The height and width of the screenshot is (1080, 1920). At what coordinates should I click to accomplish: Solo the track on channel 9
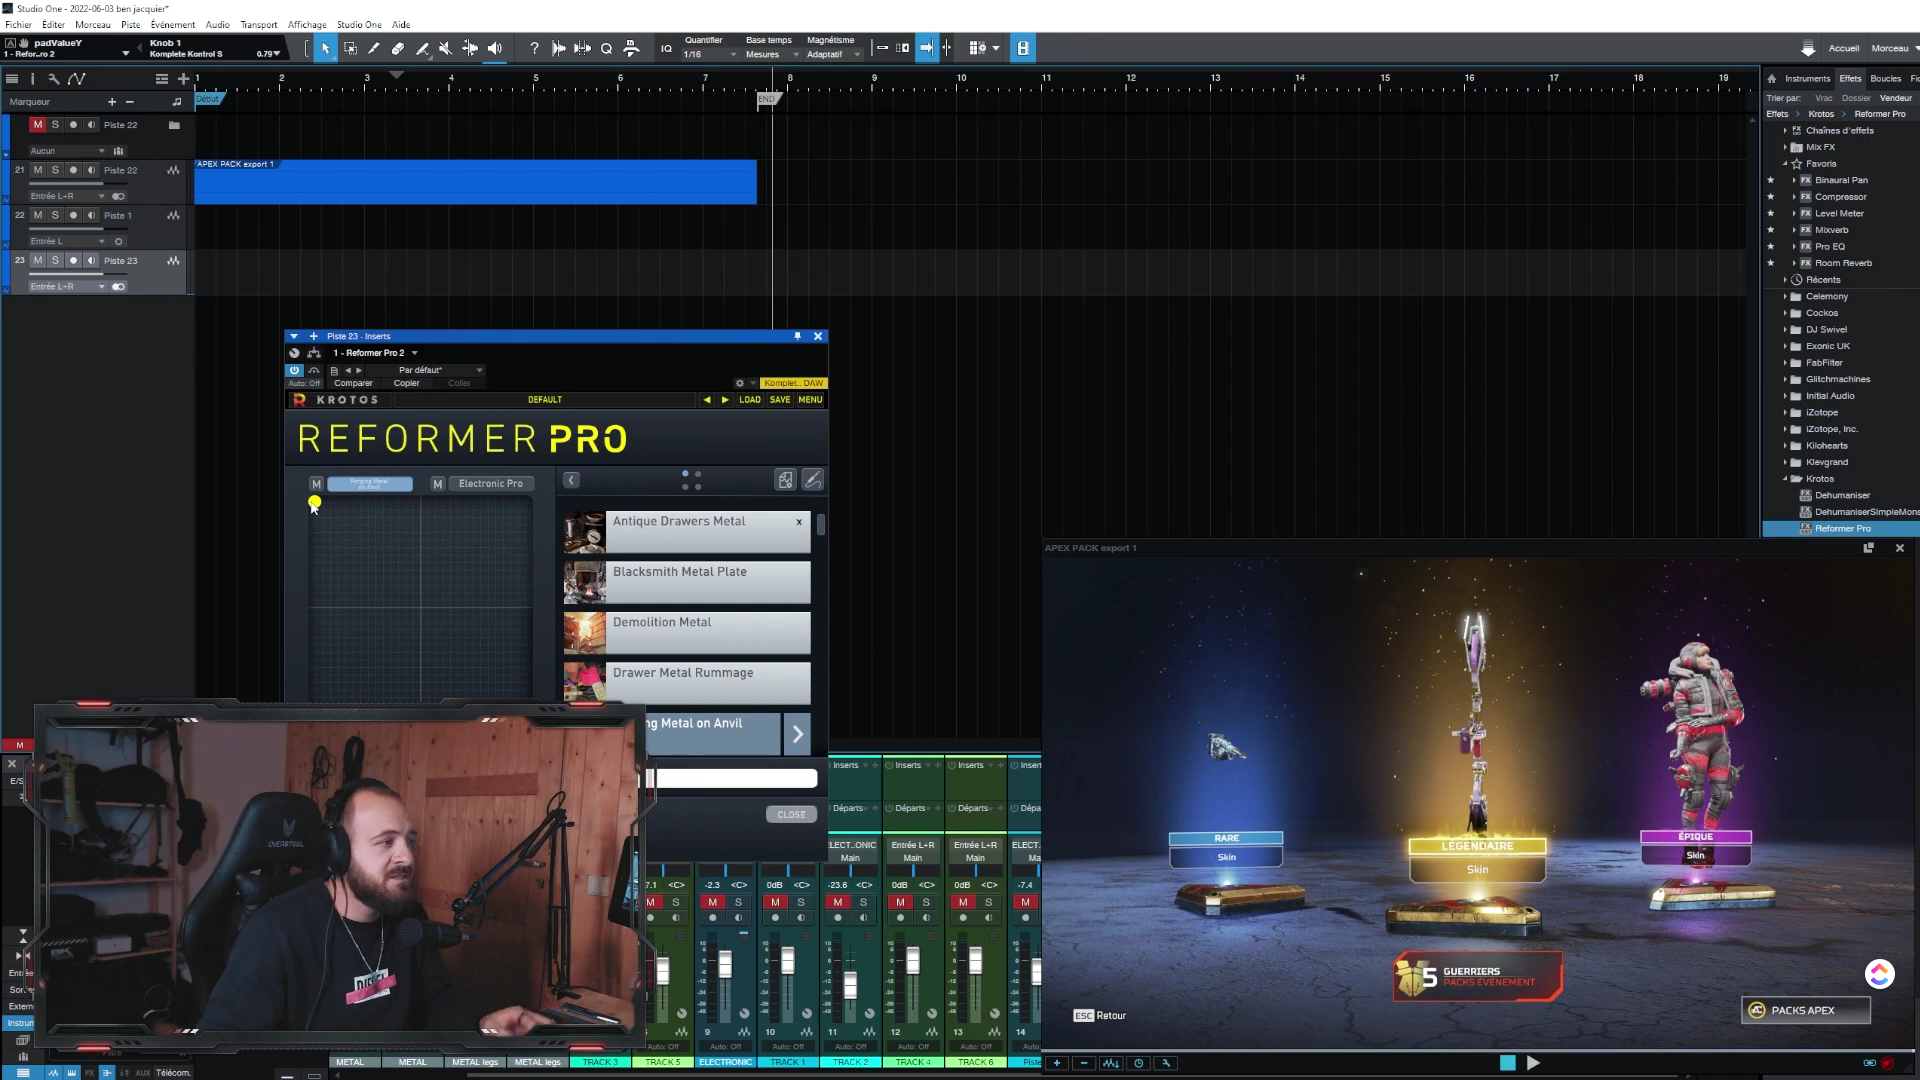[737, 903]
